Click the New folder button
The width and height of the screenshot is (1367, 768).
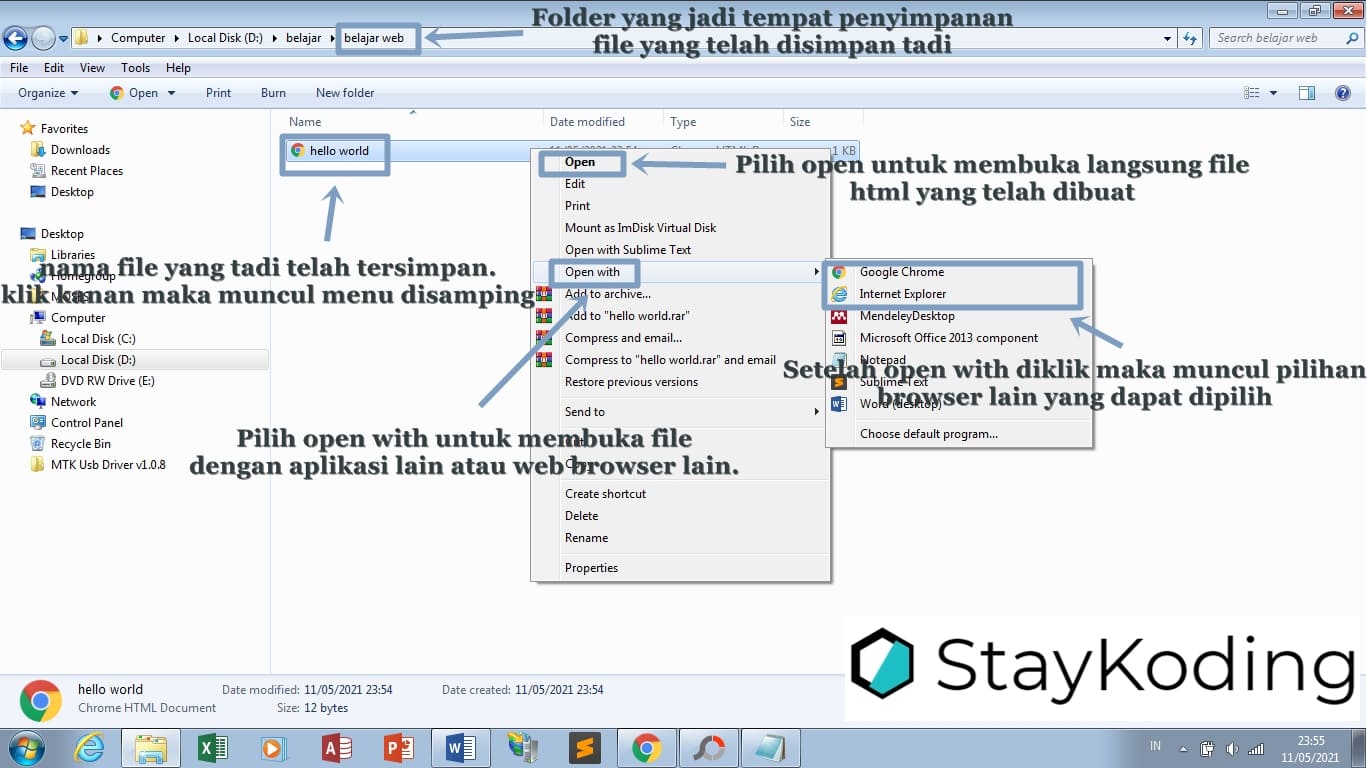coord(344,92)
